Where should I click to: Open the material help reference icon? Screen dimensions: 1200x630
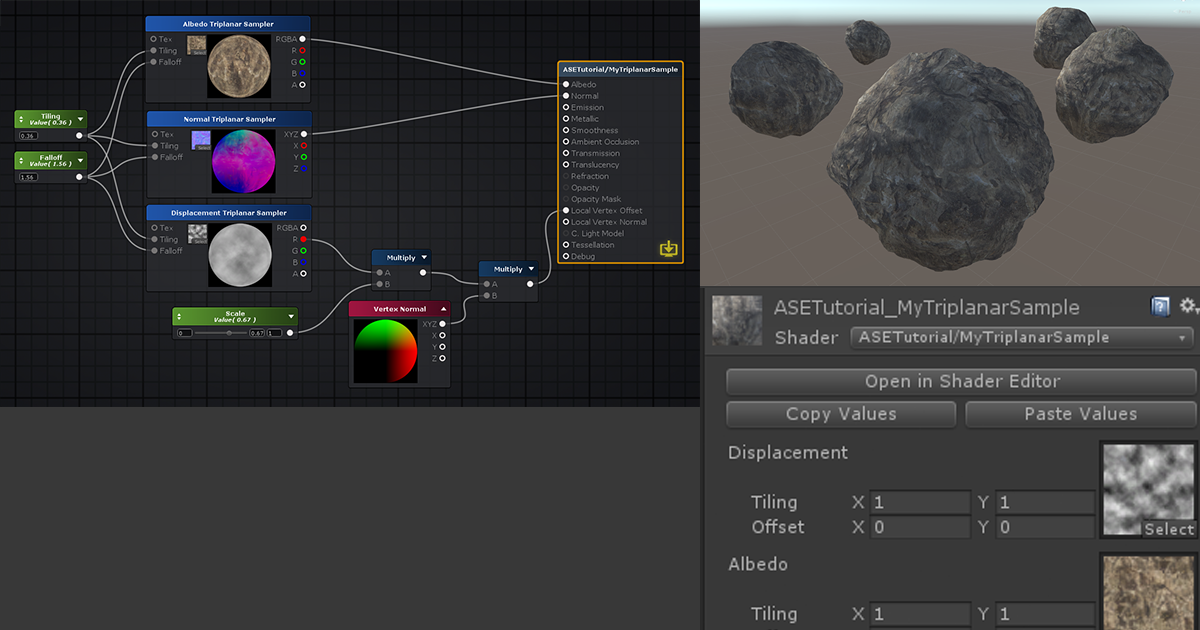(1160, 306)
